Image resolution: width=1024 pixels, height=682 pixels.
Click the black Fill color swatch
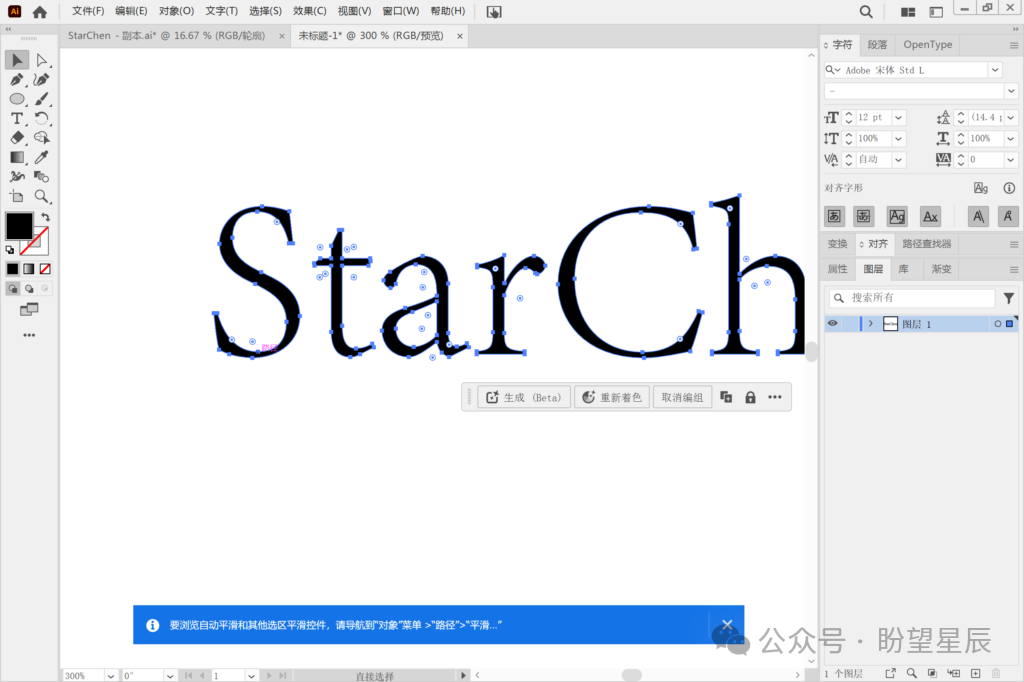point(19,226)
